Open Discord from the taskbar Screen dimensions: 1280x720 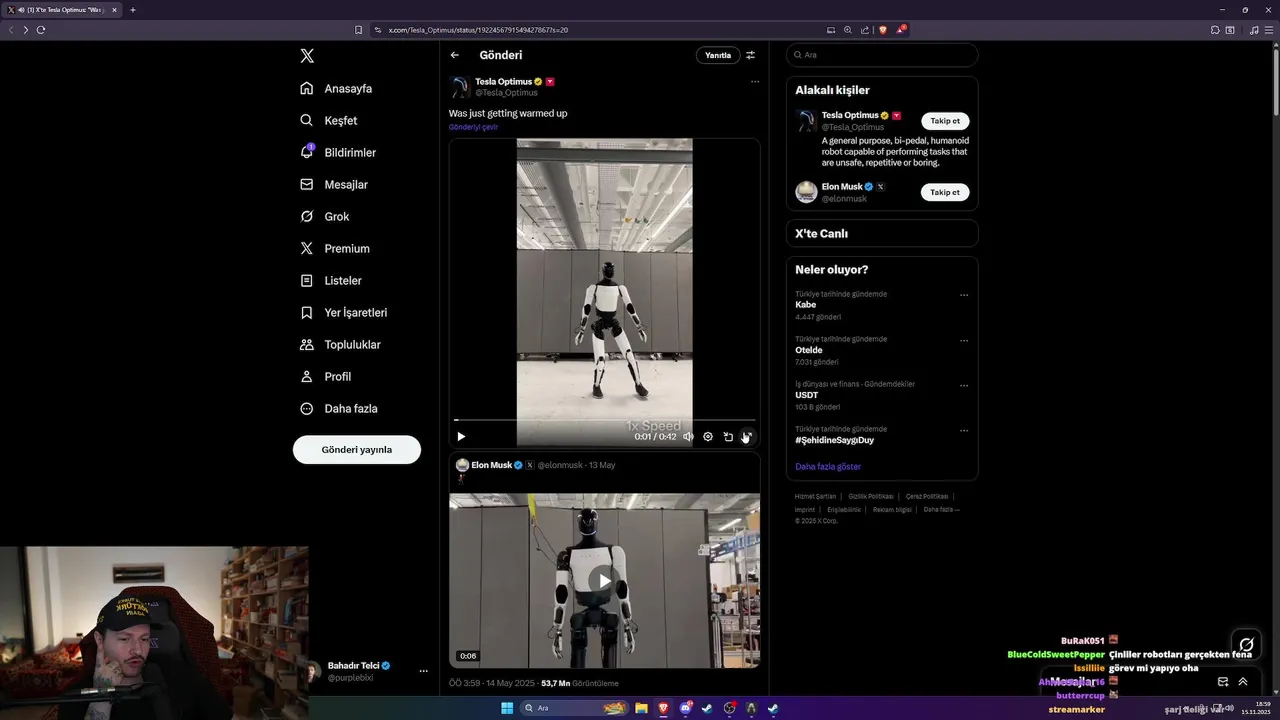(x=685, y=708)
